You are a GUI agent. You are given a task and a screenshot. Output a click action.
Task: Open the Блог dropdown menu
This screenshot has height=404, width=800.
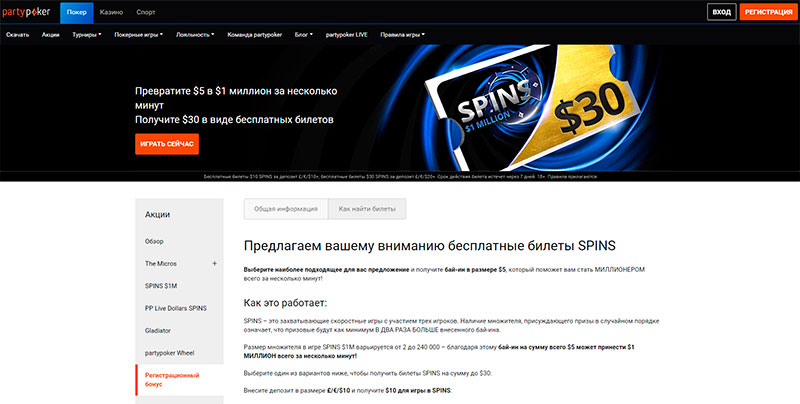point(305,34)
